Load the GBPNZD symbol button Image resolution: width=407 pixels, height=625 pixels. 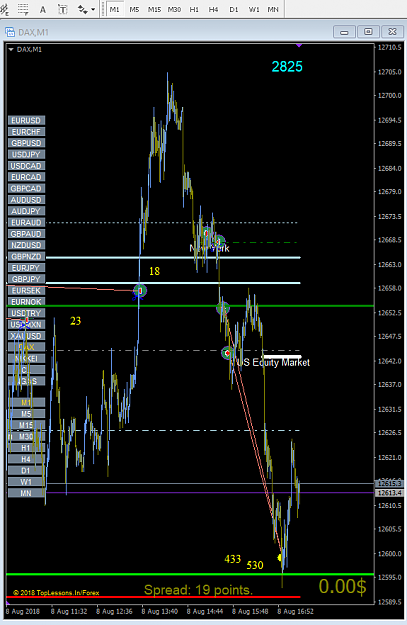(26, 256)
